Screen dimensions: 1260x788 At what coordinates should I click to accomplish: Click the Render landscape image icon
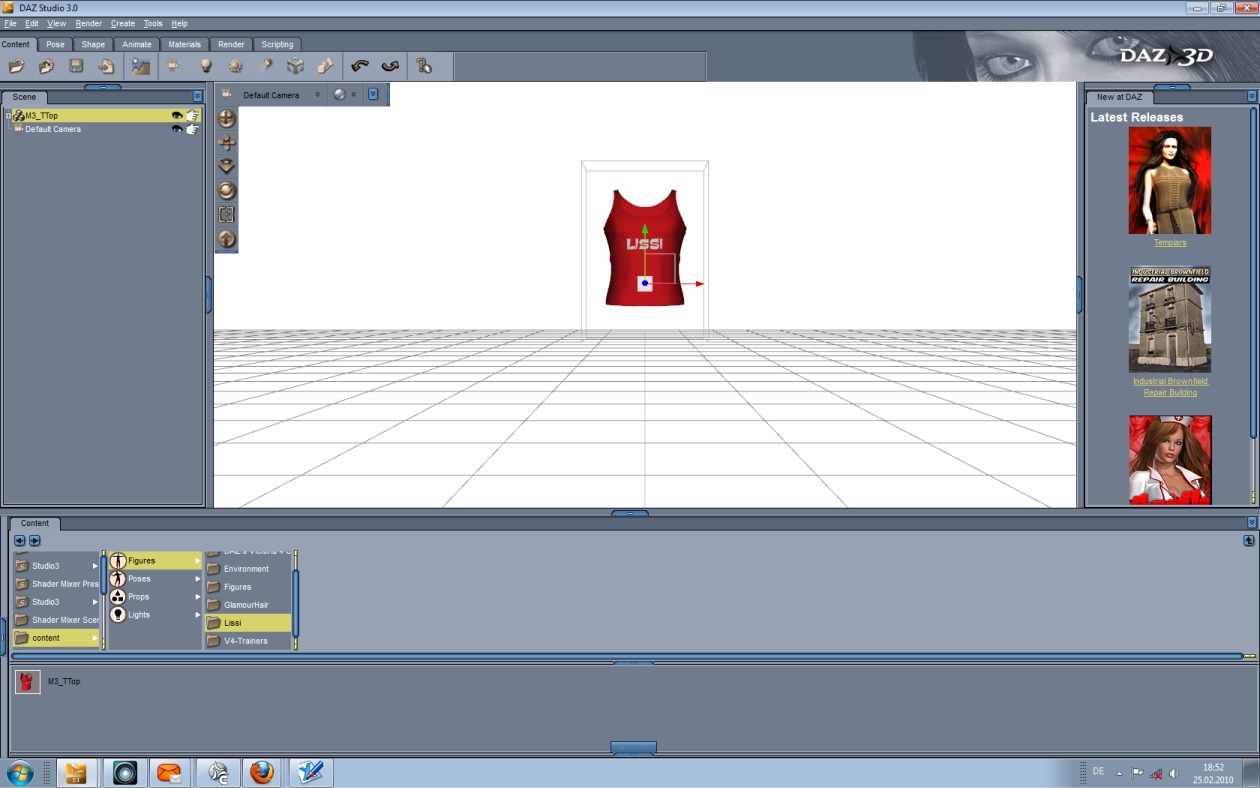[x=140, y=67]
